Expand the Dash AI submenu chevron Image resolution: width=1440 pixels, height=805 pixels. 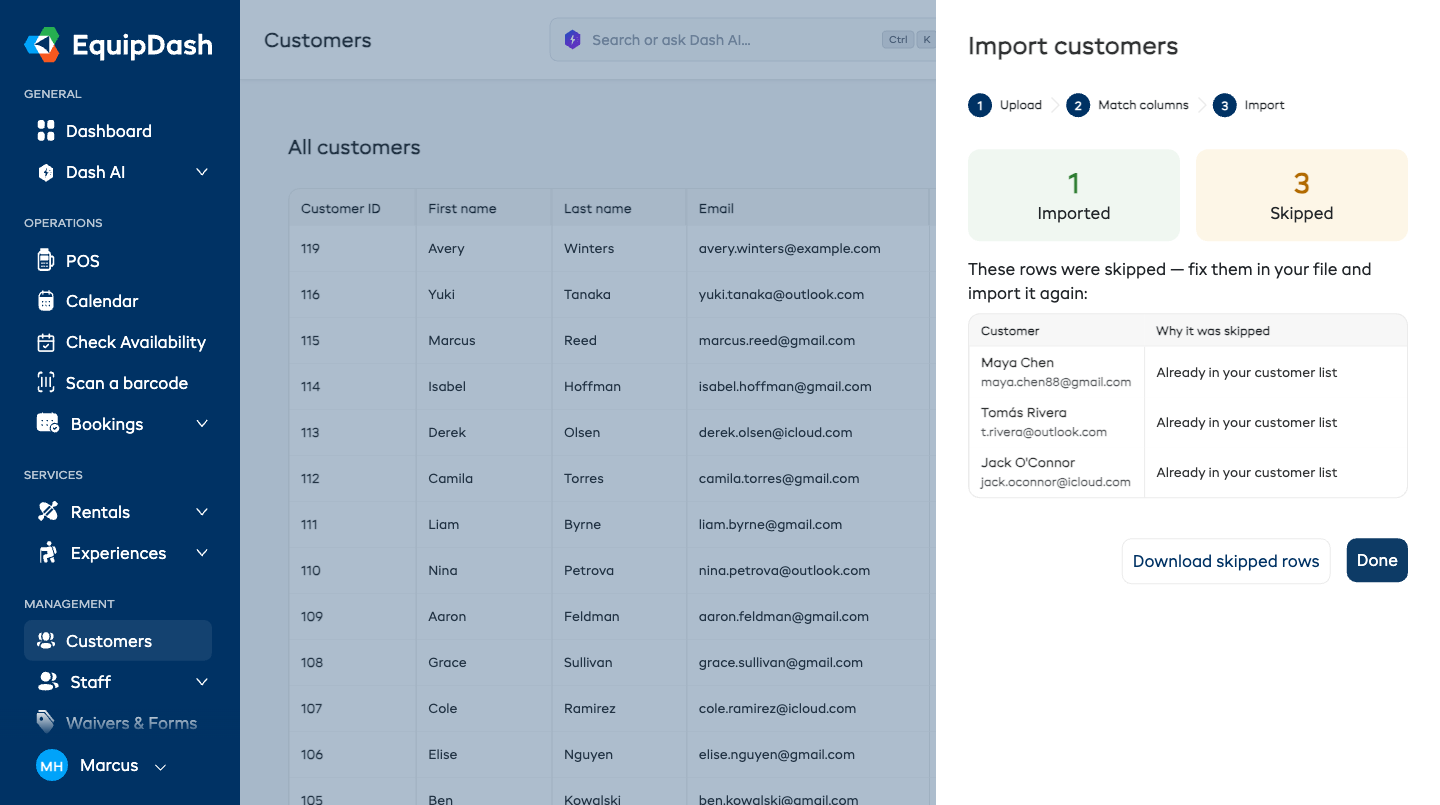click(x=202, y=172)
